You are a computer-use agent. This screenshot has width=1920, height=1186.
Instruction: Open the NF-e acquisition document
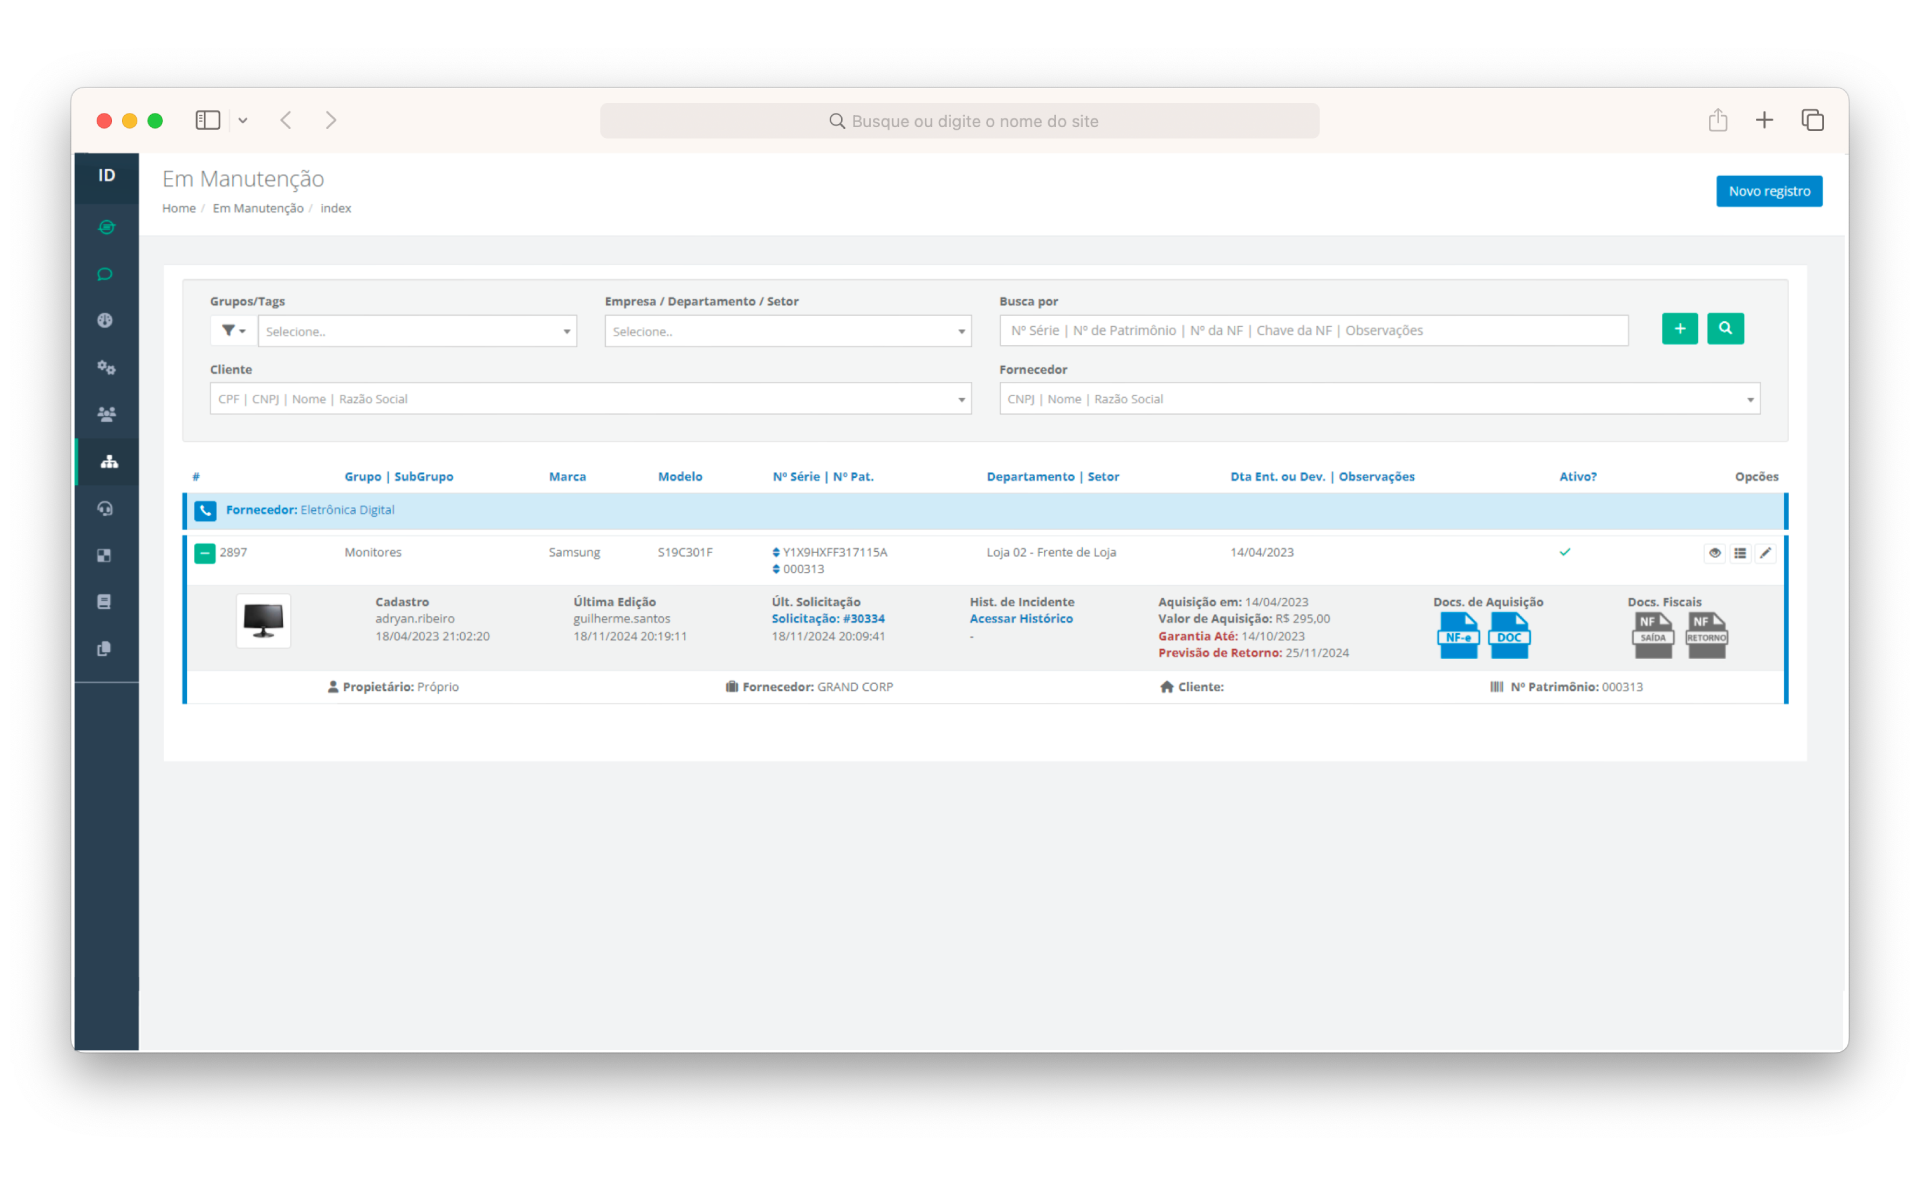point(1458,636)
